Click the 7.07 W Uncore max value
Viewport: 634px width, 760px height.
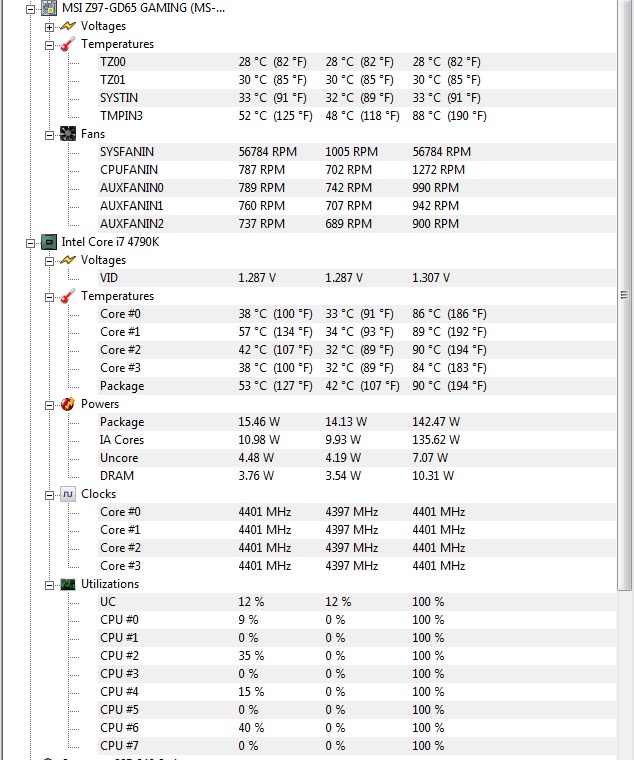click(x=430, y=458)
